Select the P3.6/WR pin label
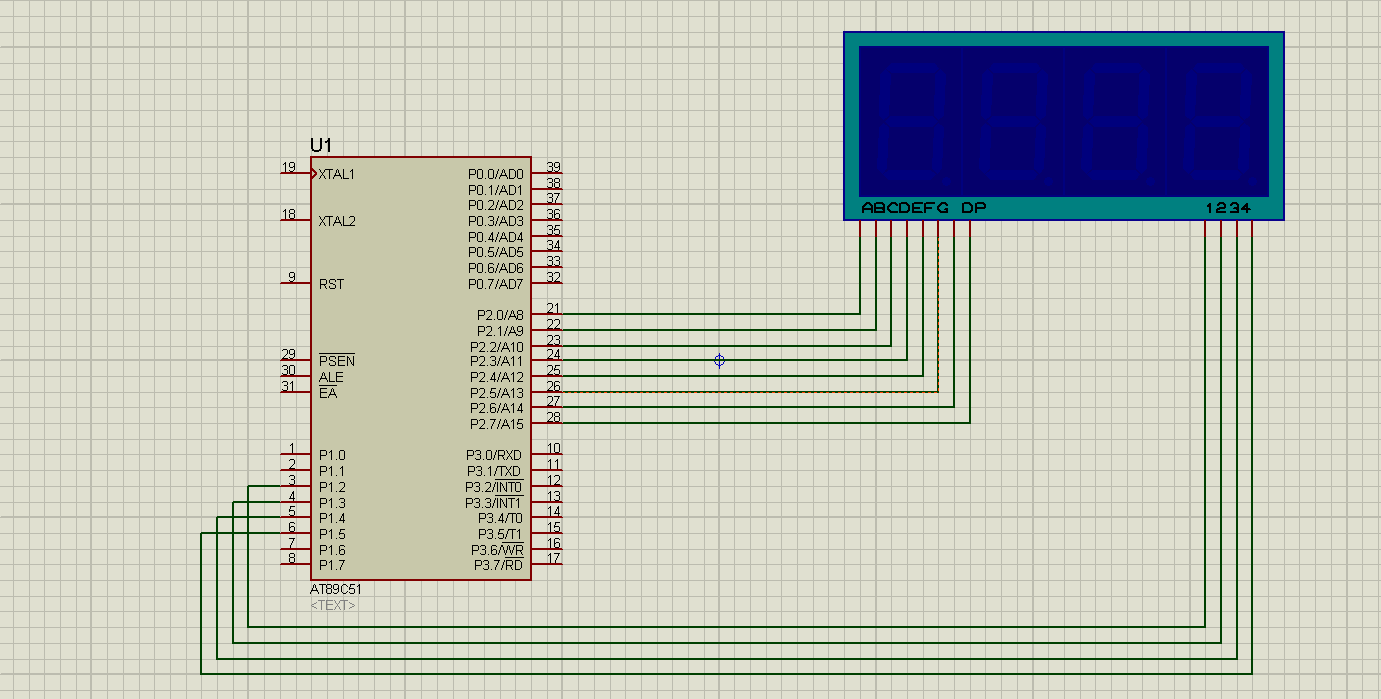The image size is (1381, 699). click(497, 550)
